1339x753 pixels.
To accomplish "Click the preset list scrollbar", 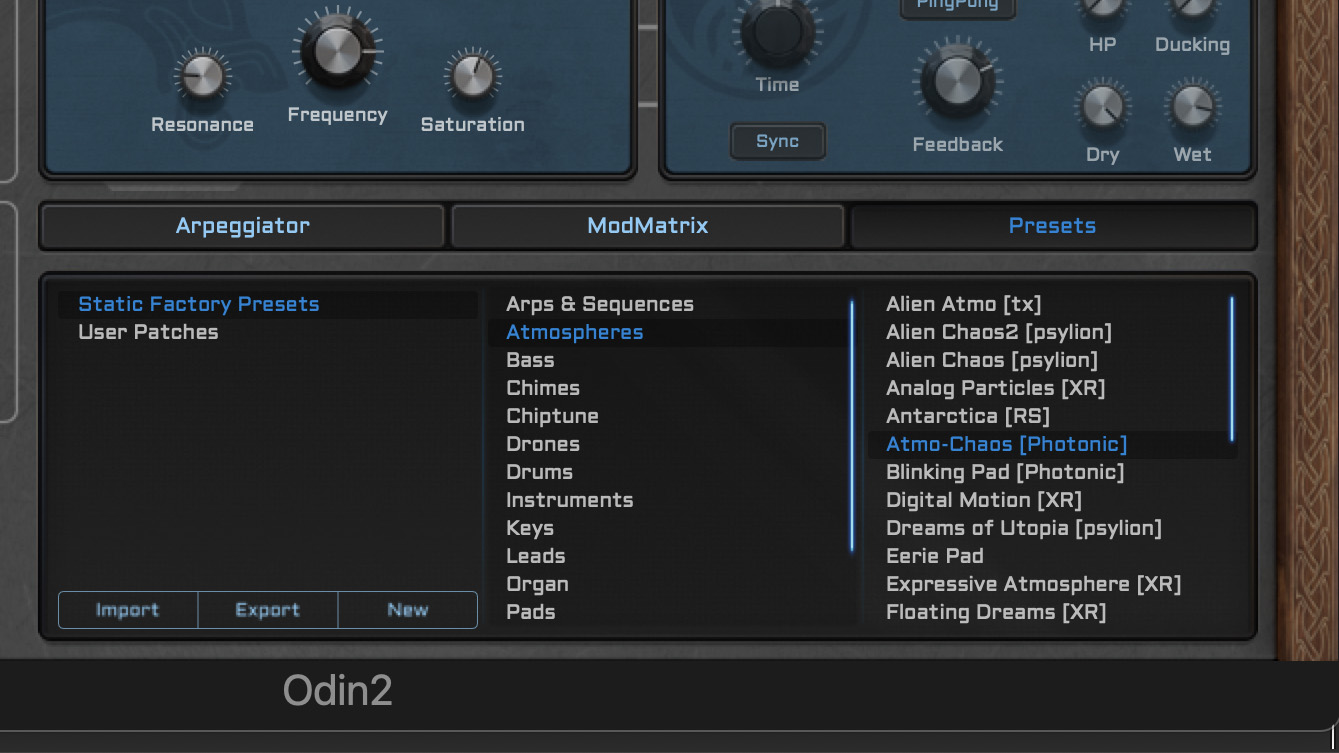I will click(1232, 369).
